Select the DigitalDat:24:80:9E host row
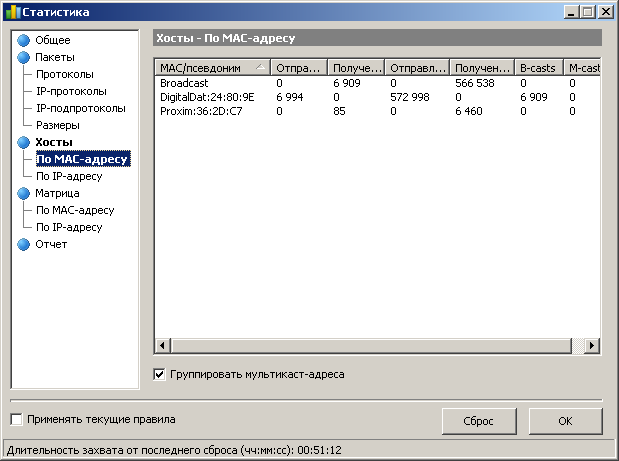619x461 pixels. (x=377, y=97)
